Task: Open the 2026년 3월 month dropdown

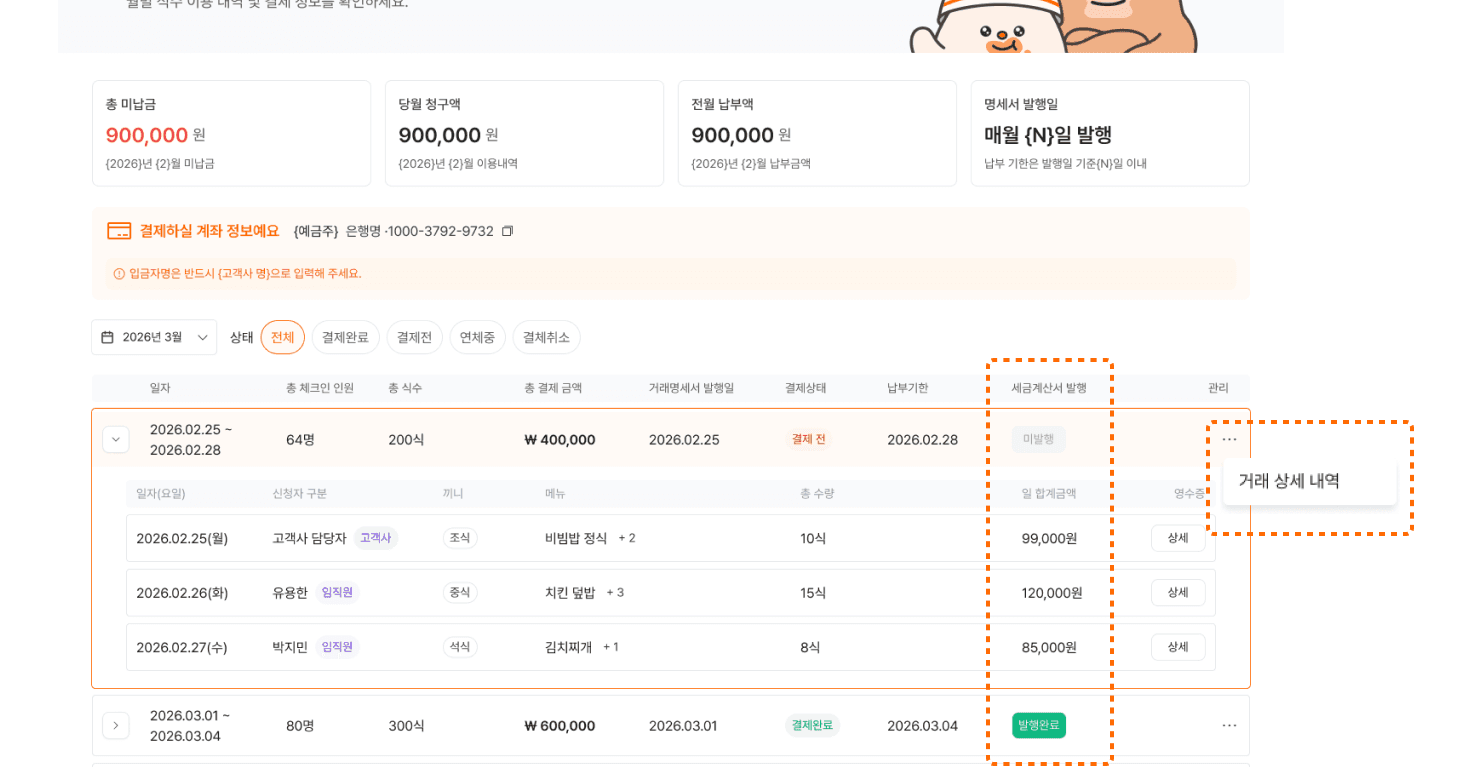Action: [154, 337]
